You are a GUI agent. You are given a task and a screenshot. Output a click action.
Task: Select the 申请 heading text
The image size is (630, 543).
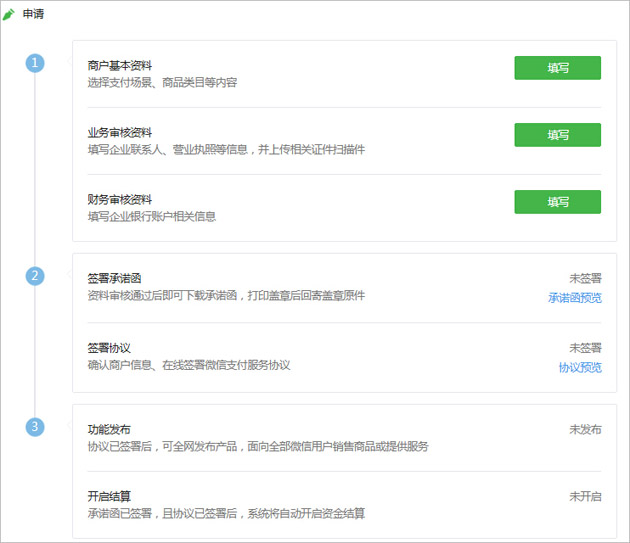click(x=33, y=15)
